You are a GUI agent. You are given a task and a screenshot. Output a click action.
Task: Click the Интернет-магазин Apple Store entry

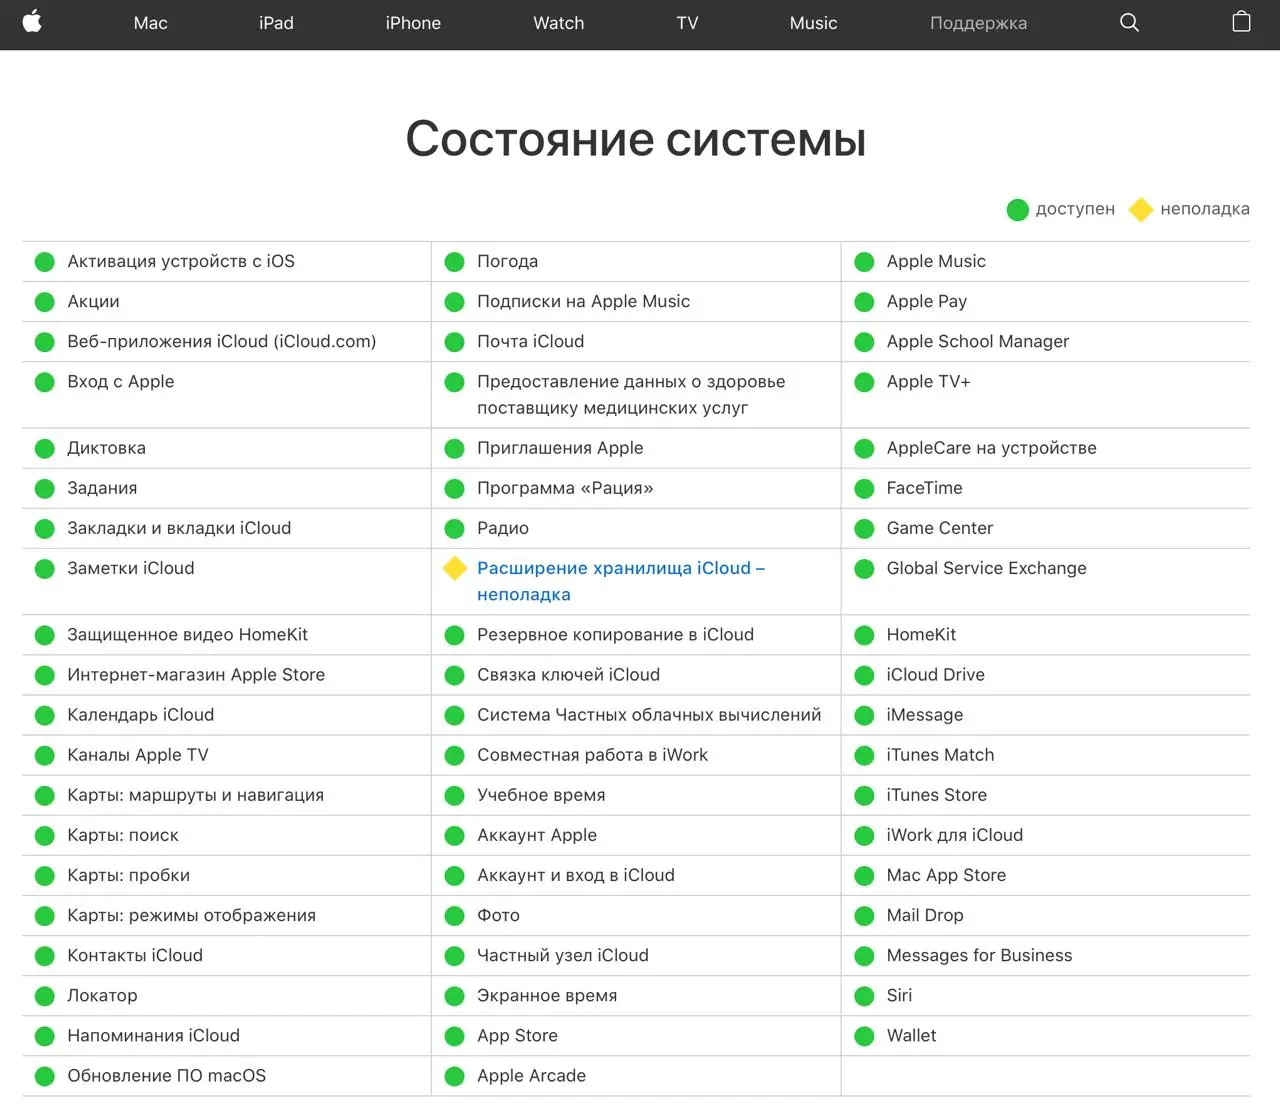coord(196,675)
